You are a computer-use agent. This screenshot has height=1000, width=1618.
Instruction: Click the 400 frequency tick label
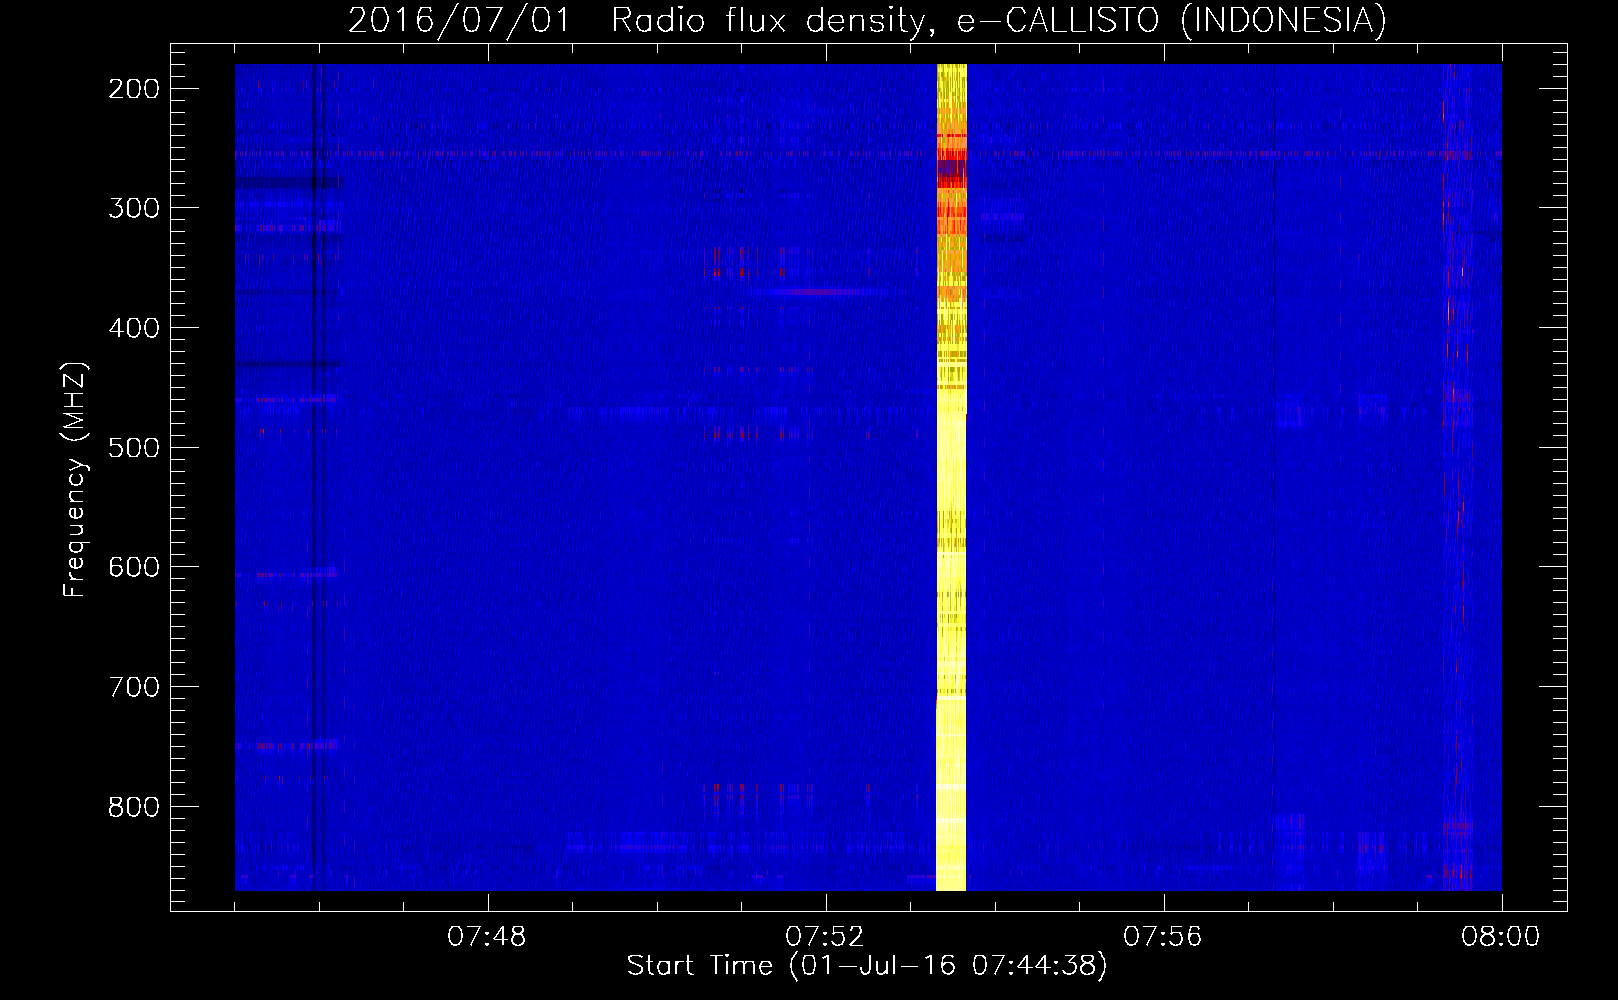(x=134, y=328)
